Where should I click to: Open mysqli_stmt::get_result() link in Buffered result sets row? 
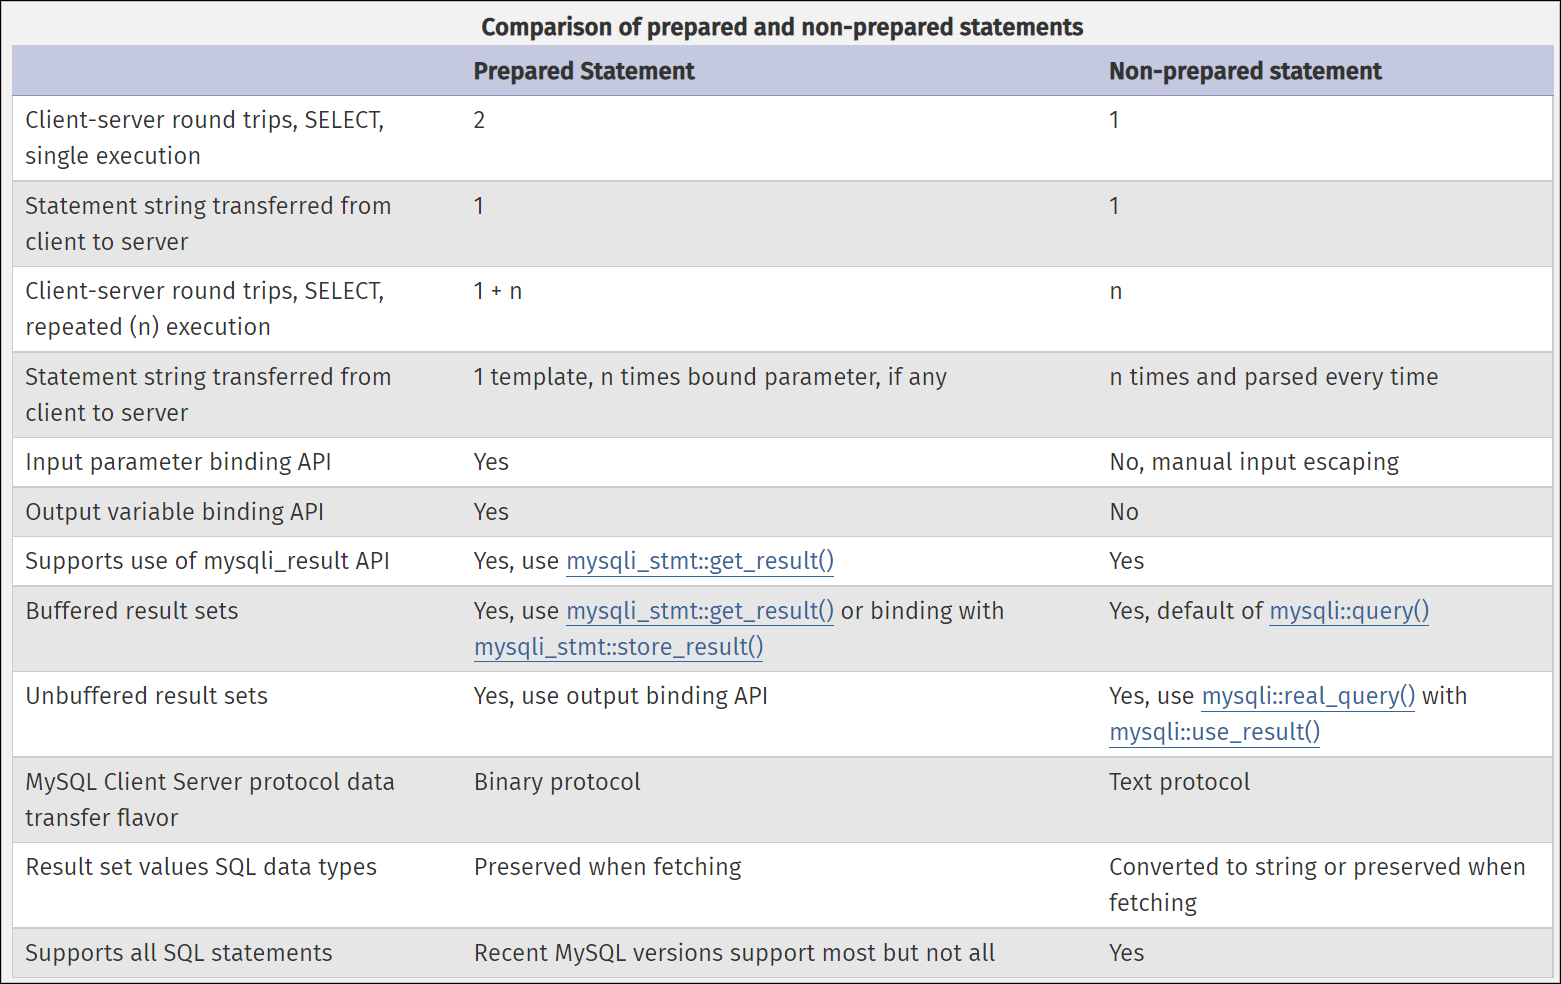(700, 611)
